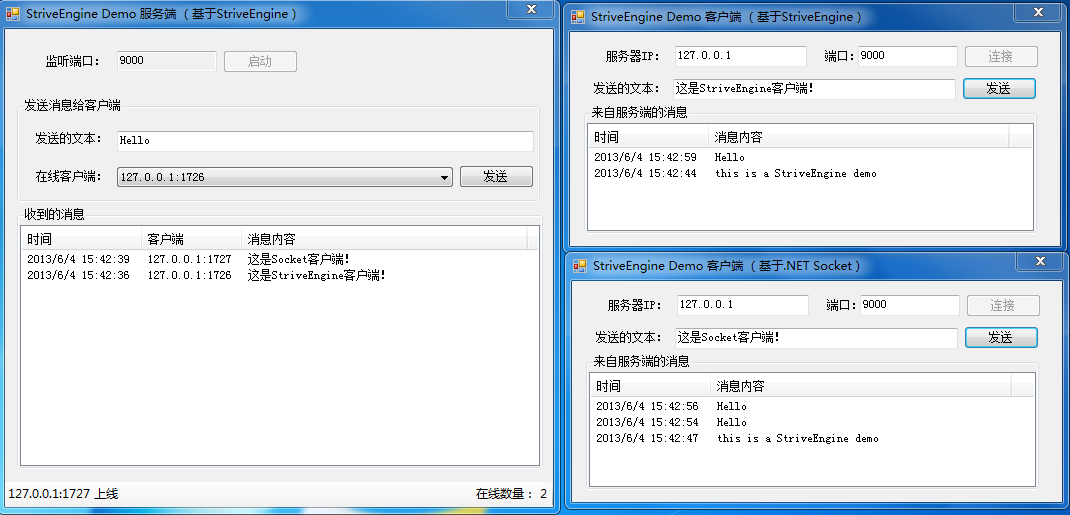The width and height of the screenshot is (1070, 515).
Task: Click the disabled 启动 button in server window
Action: tap(260, 61)
